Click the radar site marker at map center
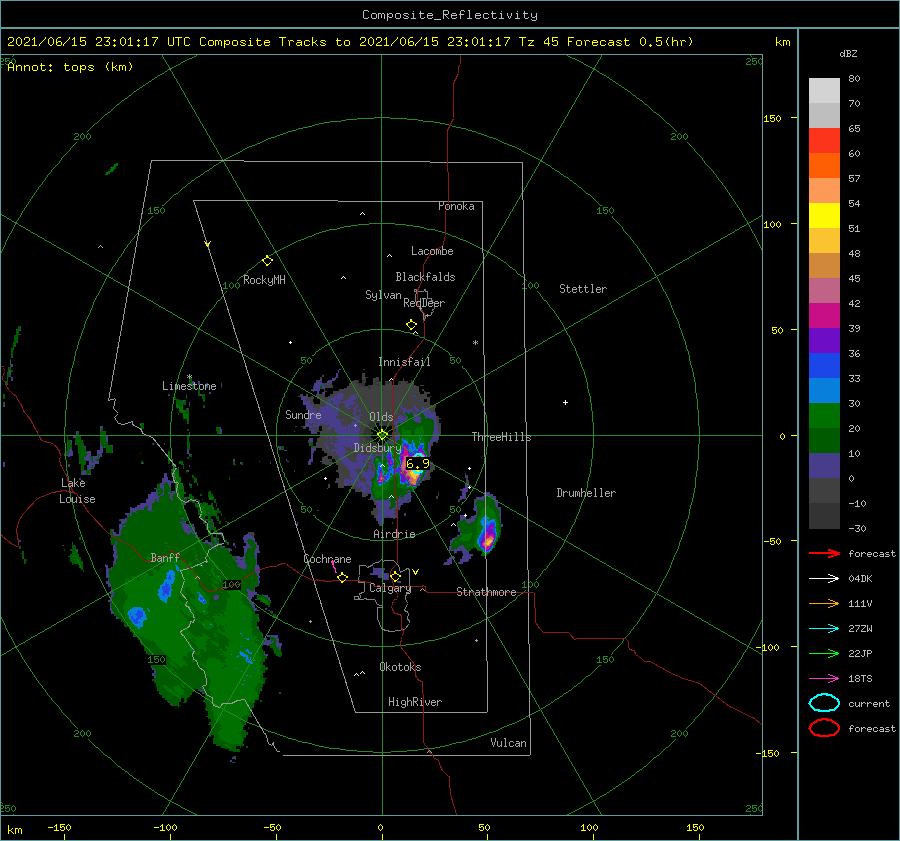 click(x=382, y=435)
